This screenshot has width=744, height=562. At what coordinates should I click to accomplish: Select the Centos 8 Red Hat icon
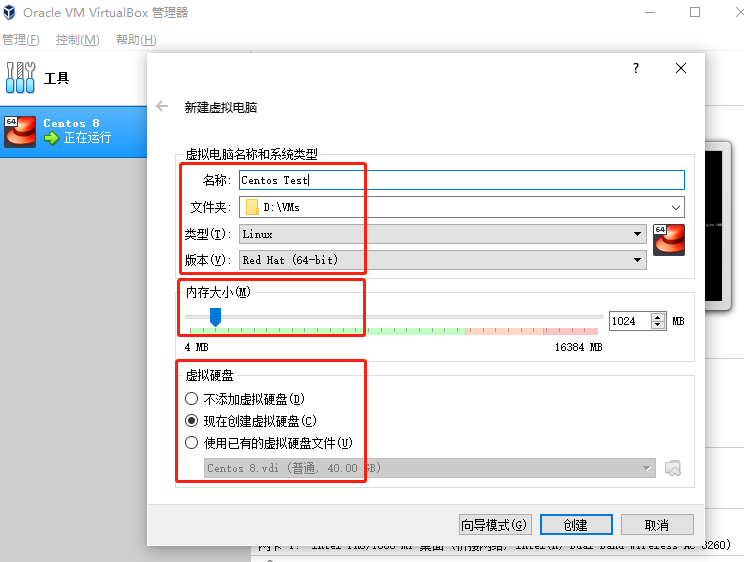tap(20, 131)
